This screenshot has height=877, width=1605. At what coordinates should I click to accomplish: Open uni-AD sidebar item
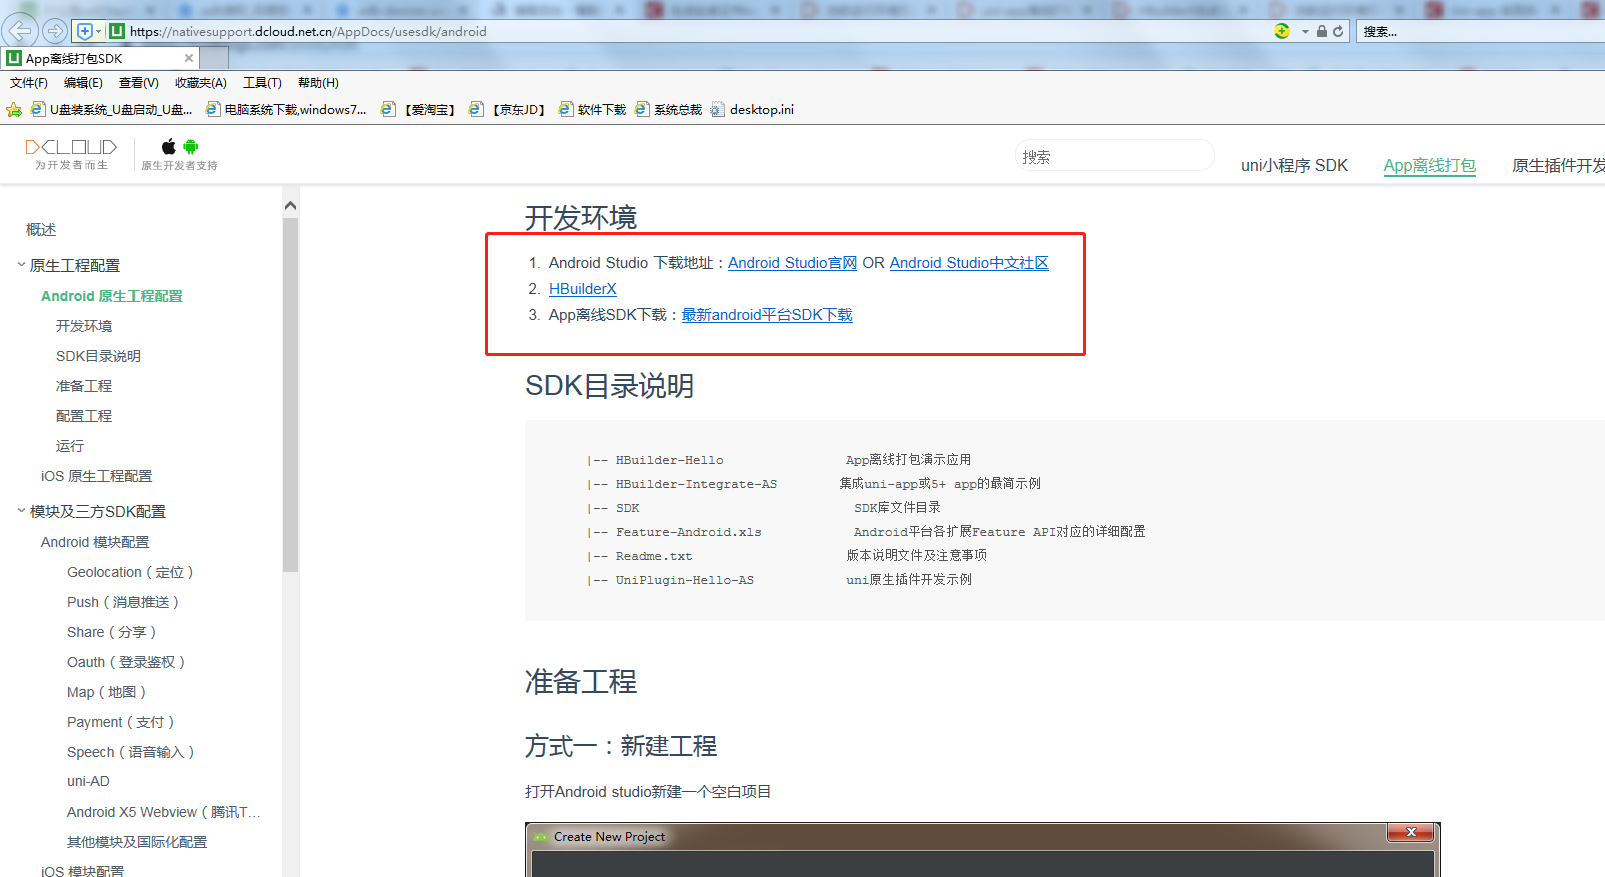click(x=88, y=781)
